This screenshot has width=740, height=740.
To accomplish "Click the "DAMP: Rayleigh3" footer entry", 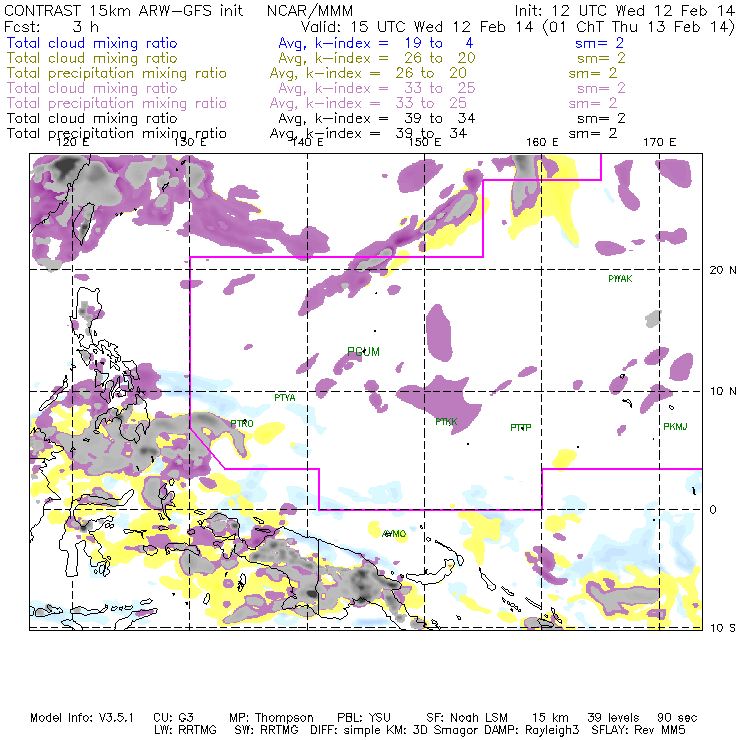I will click(x=532, y=730).
